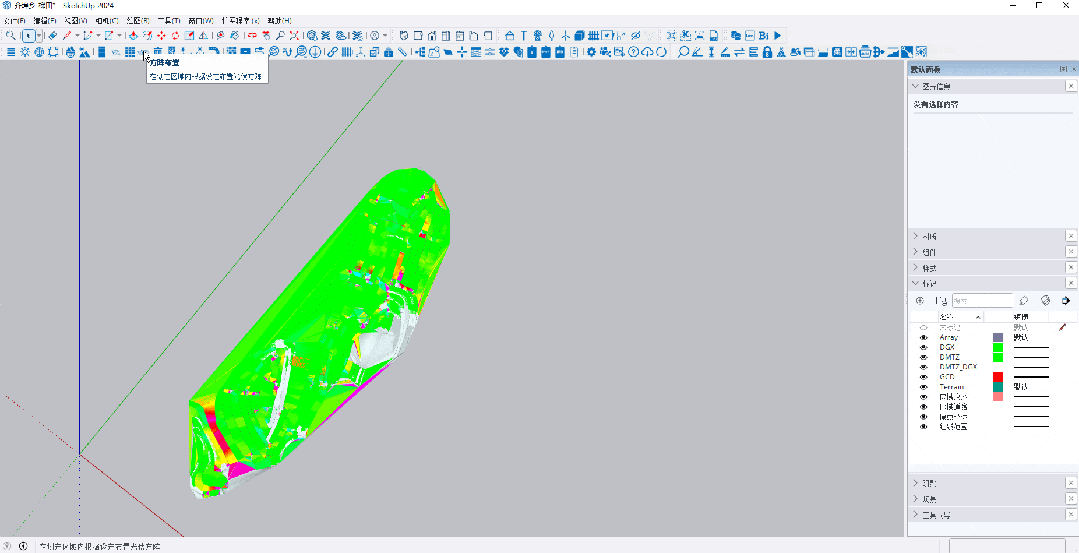Choose the Rotate tool
Screen dimensions: 1079x553
pos(174,35)
